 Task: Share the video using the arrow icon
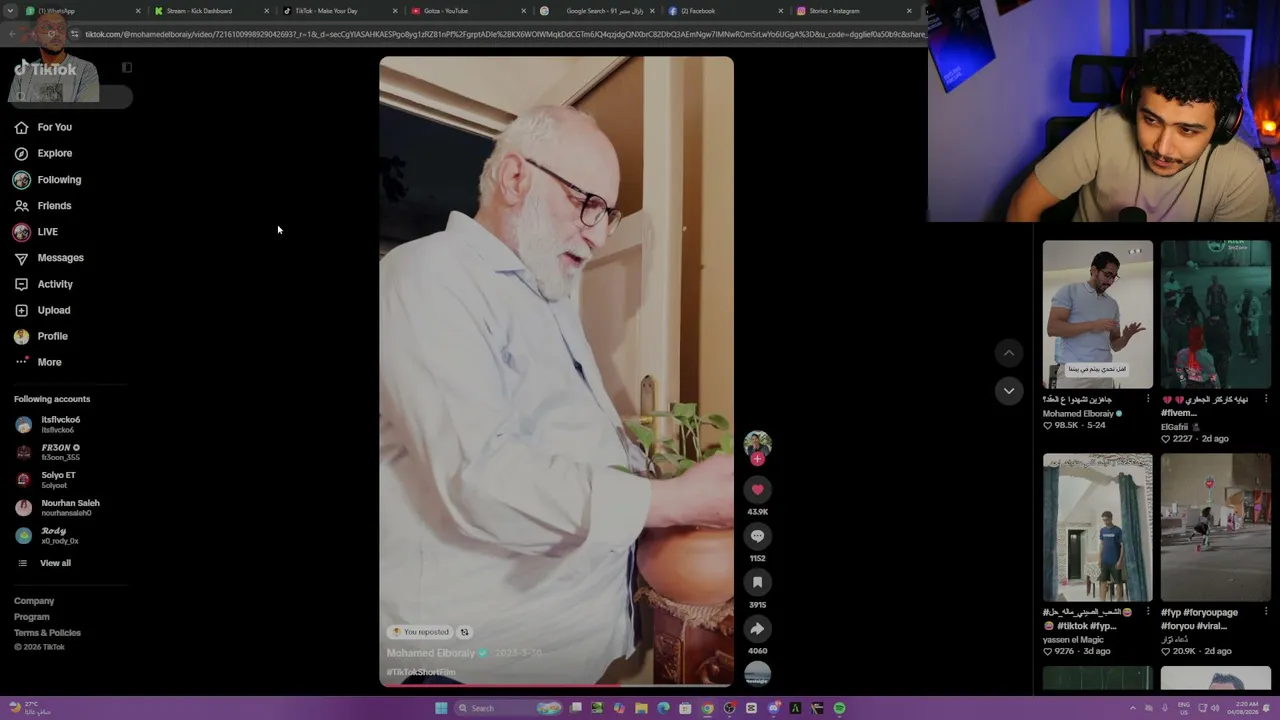pos(757,629)
